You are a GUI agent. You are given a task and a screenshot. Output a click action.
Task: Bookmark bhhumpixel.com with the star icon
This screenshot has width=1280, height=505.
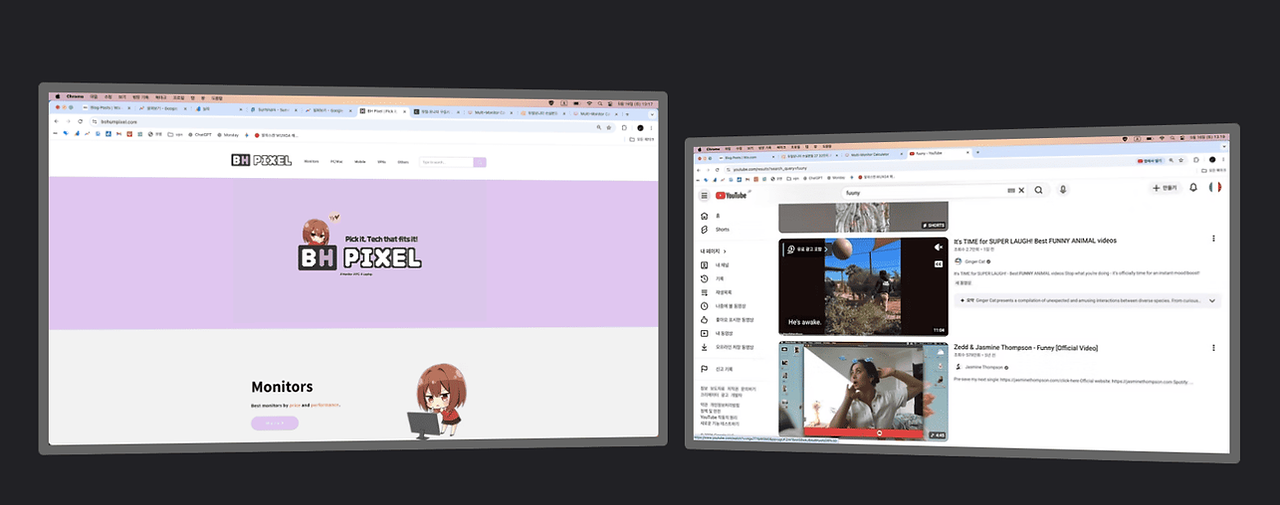[609, 128]
